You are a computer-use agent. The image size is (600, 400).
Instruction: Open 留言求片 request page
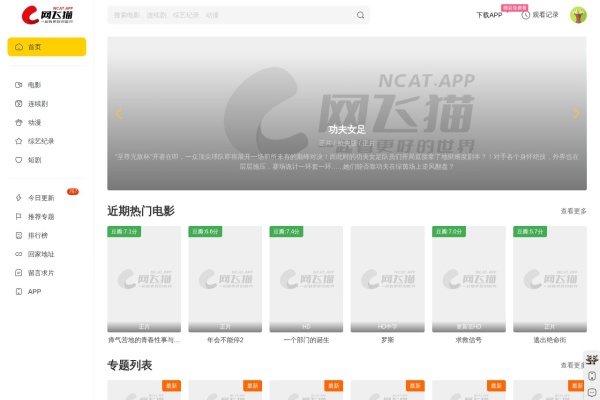tap(41, 273)
